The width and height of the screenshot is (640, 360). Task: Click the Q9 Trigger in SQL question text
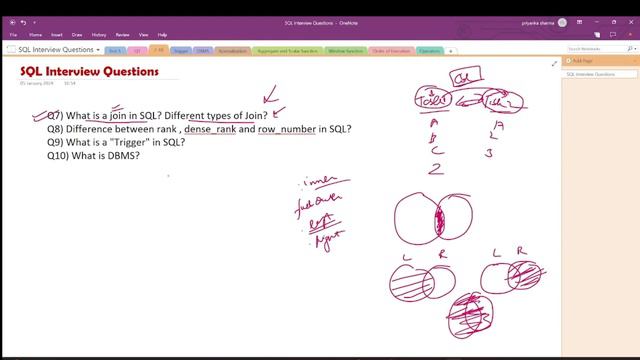pyautogui.click(x=116, y=142)
